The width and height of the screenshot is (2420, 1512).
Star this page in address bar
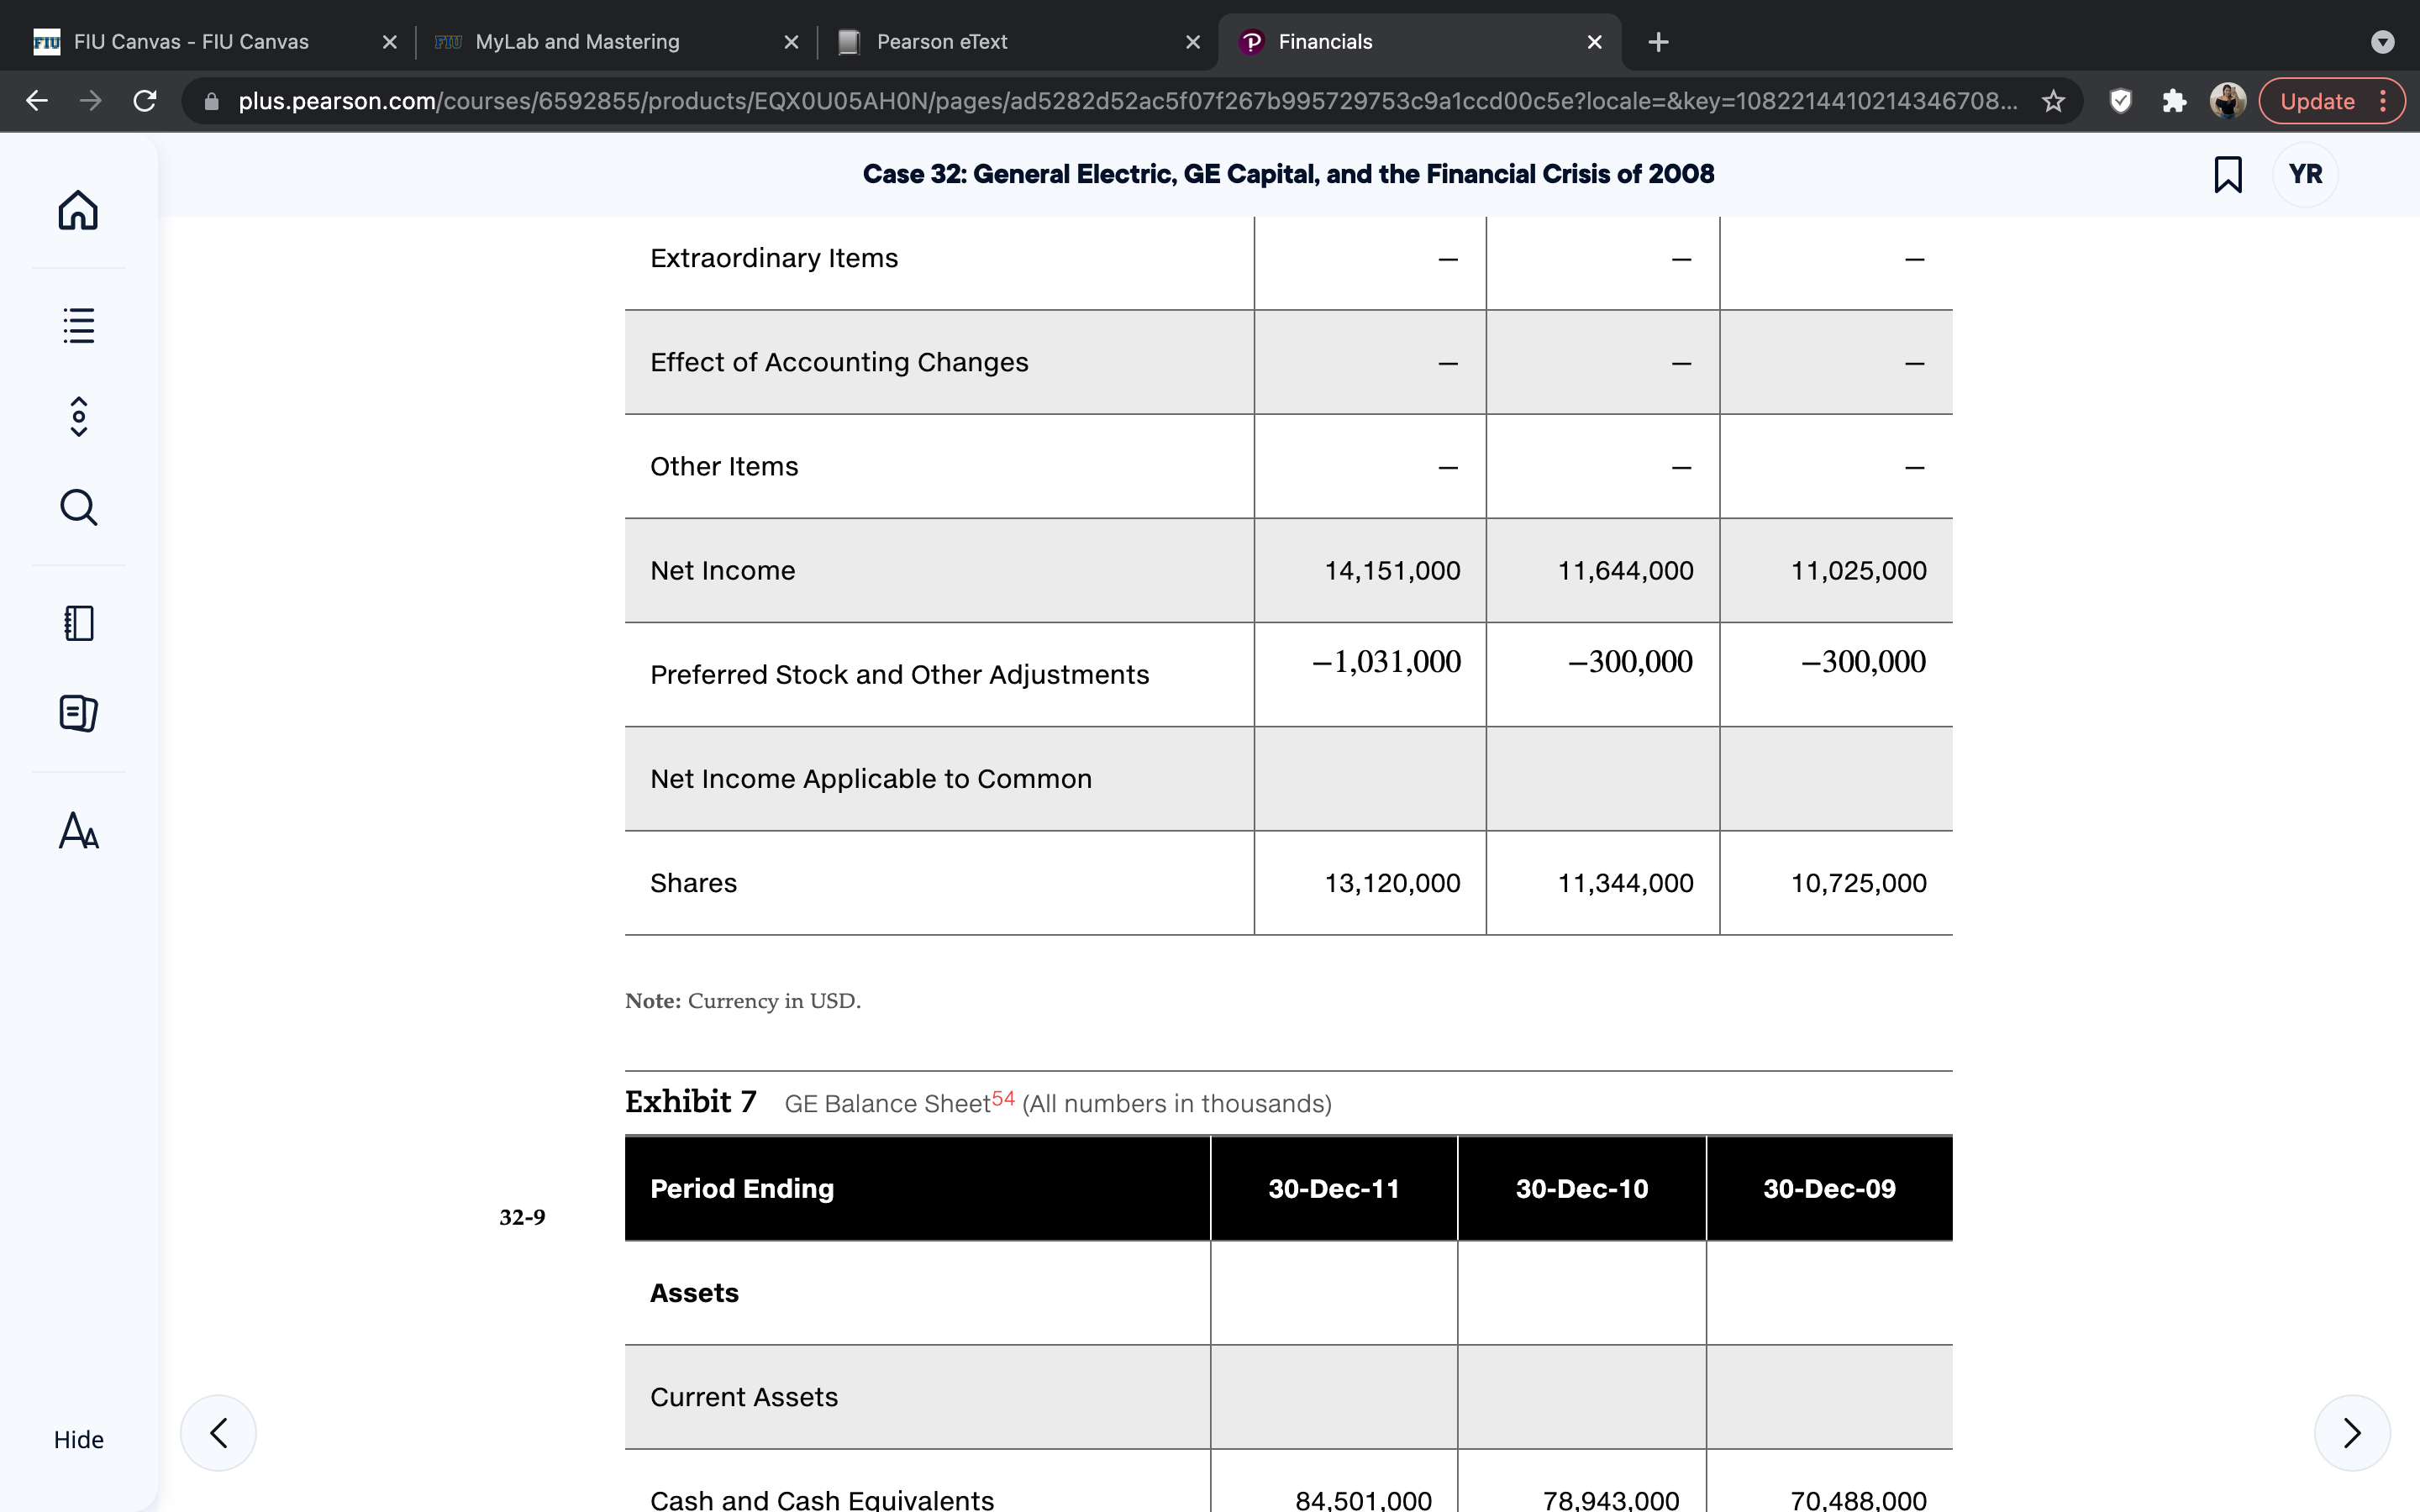click(x=2053, y=101)
